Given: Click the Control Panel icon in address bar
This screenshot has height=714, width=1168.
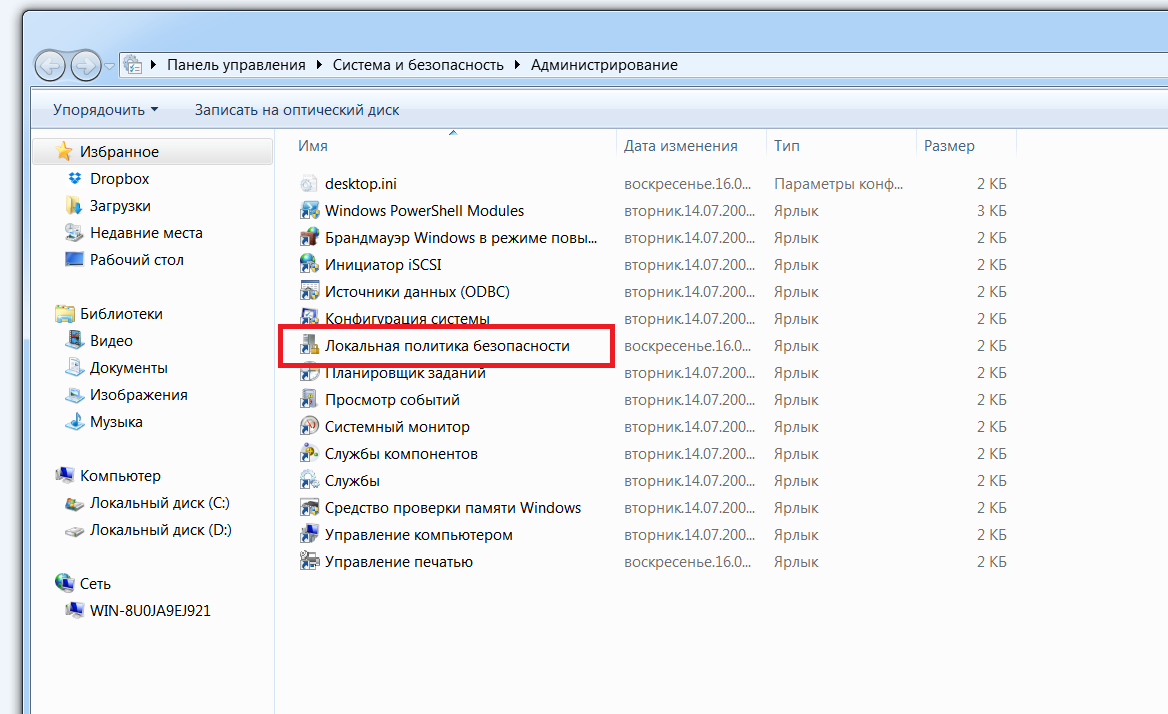Looking at the screenshot, I should tap(133, 65).
